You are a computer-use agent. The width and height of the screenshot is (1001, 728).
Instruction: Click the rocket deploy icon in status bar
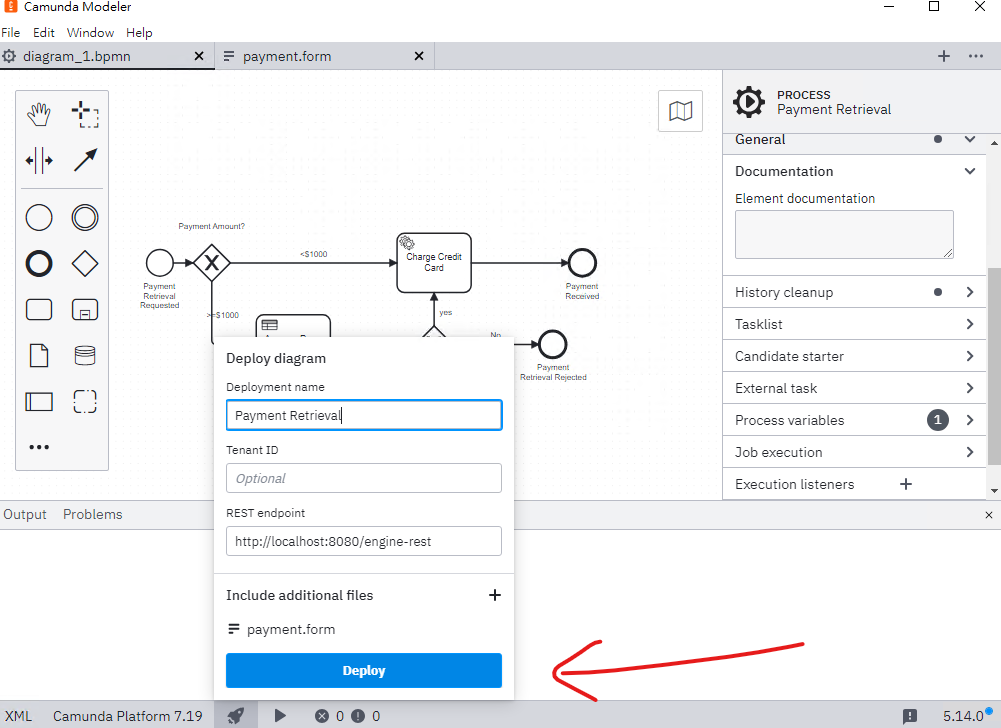(236, 716)
